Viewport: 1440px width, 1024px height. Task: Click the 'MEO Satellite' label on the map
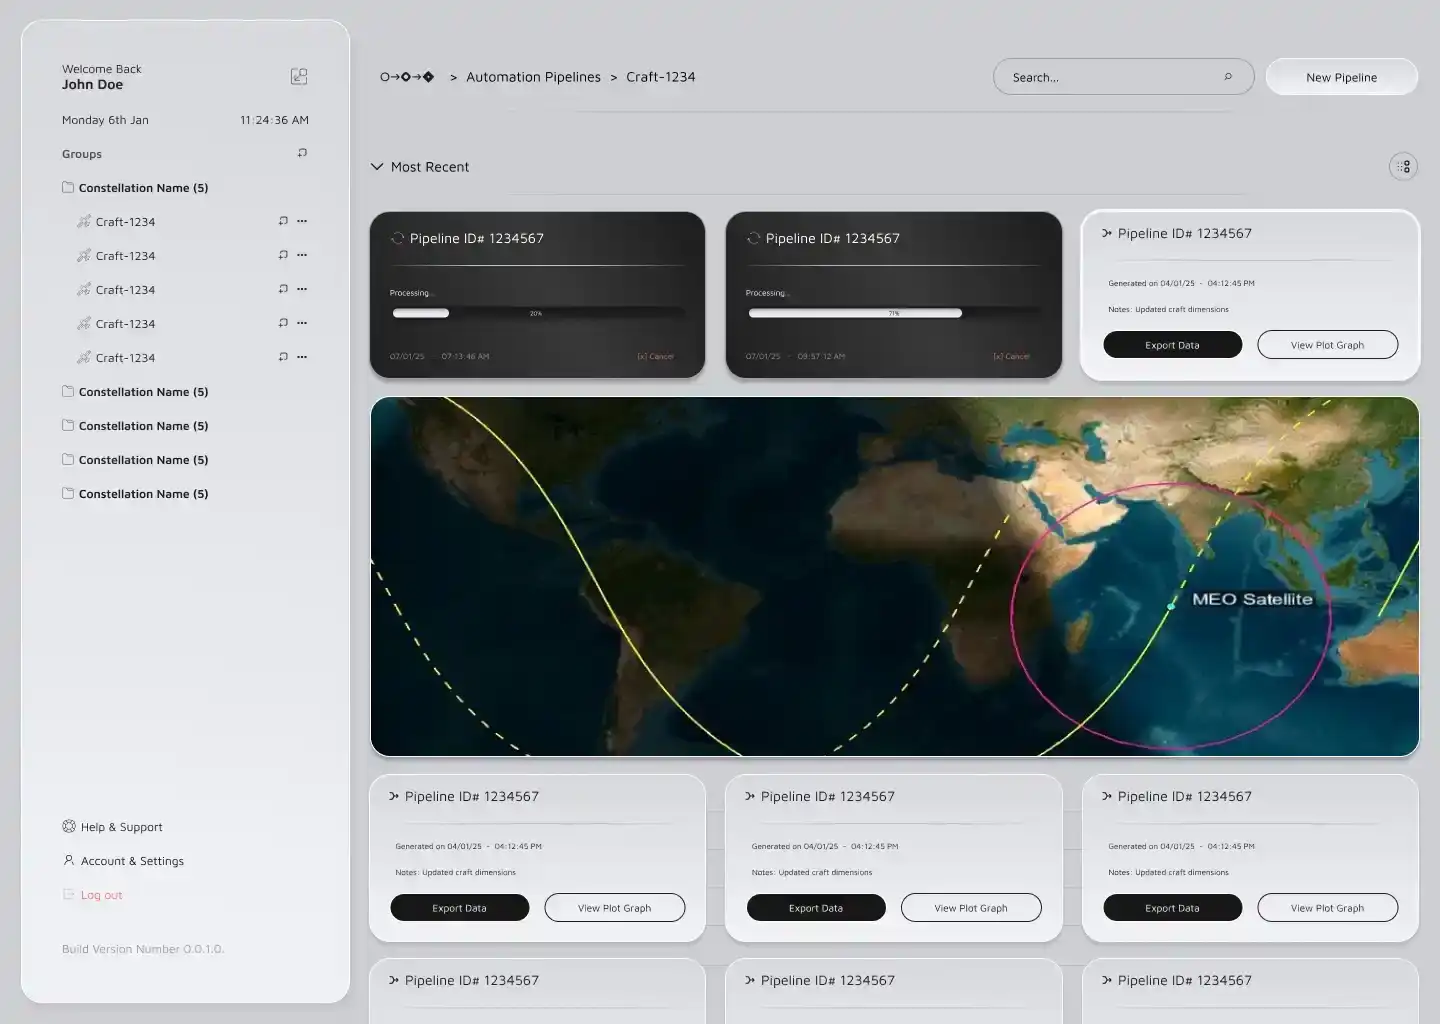[x=1252, y=599]
